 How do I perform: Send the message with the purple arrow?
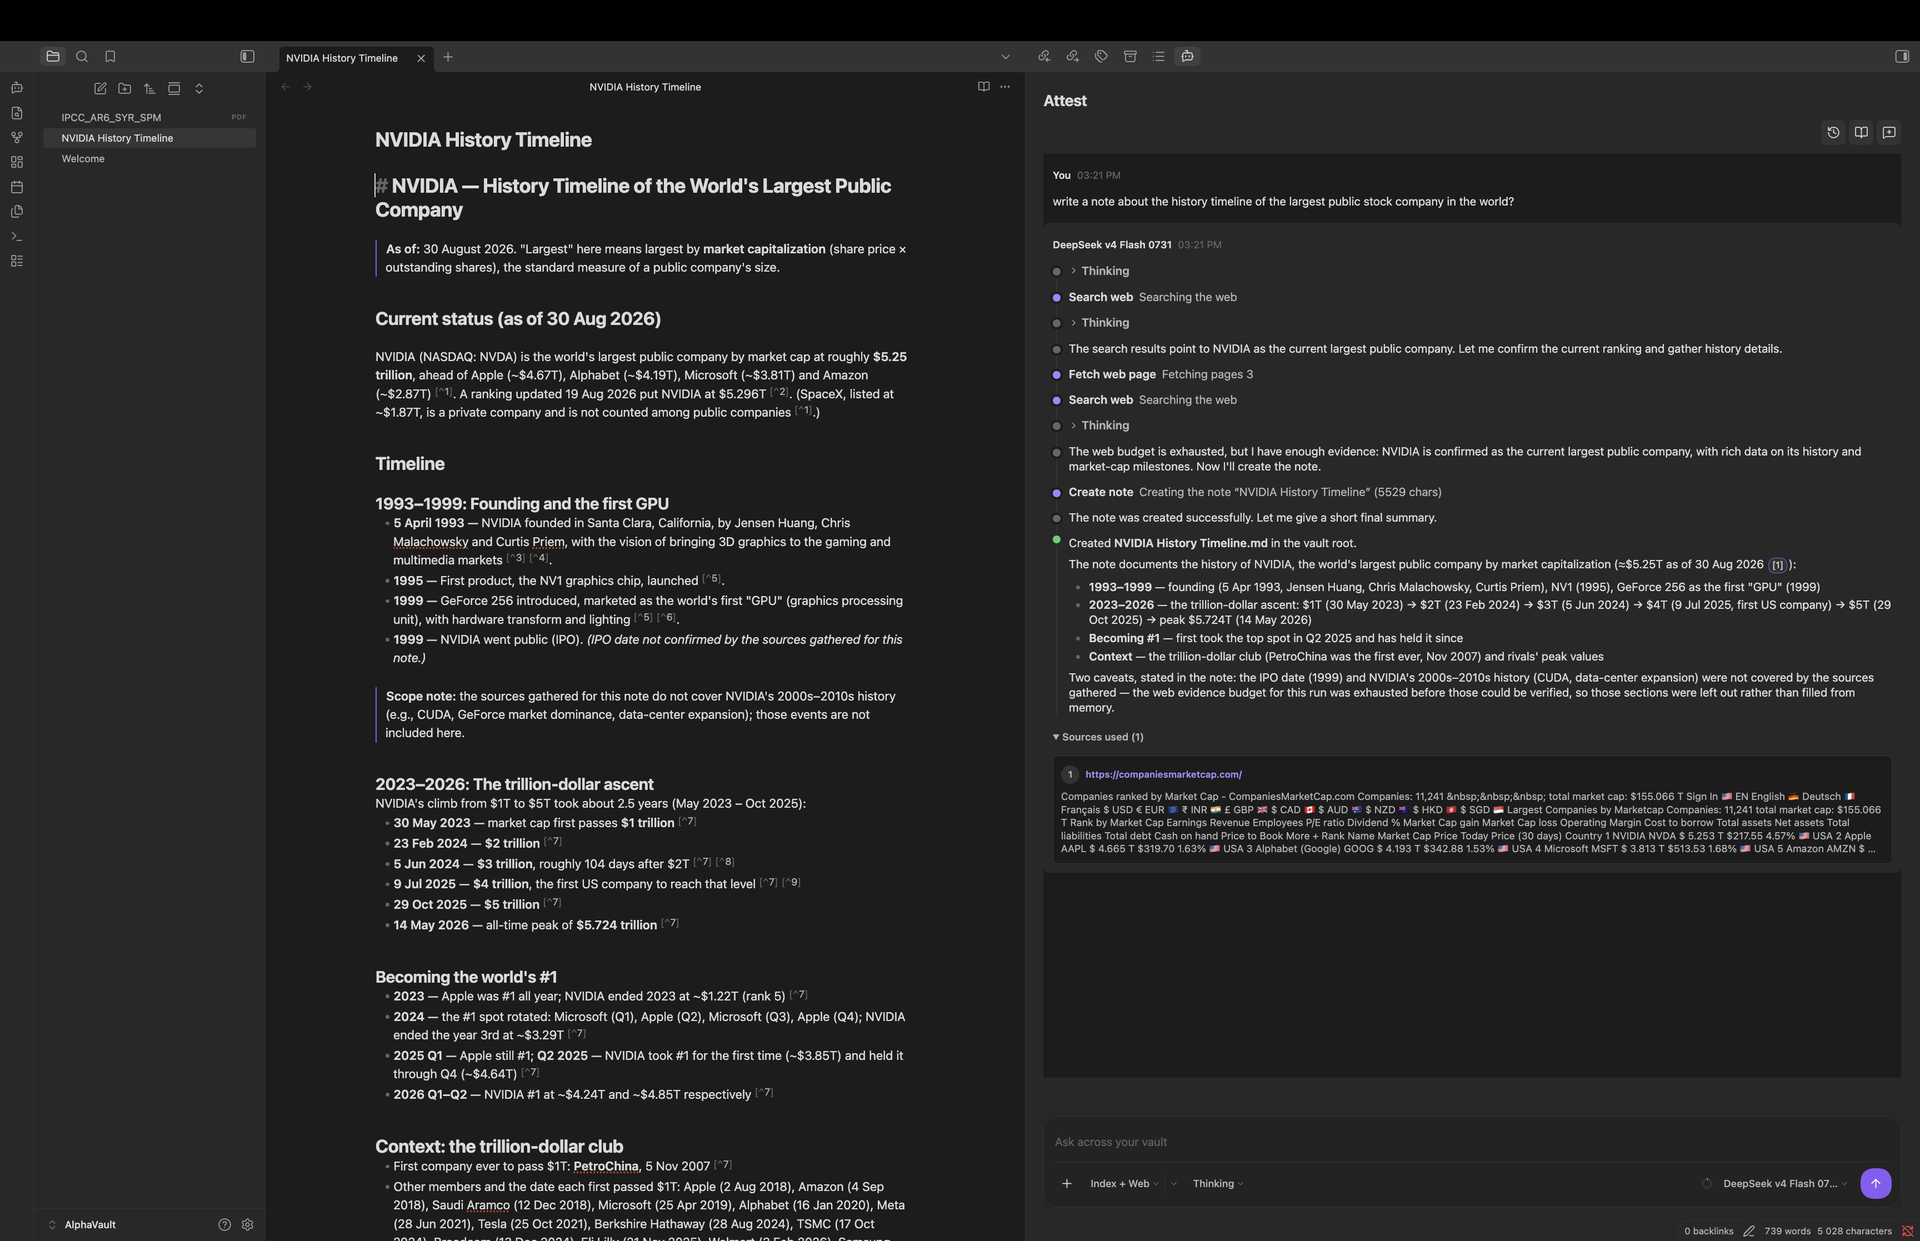(x=1875, y=1184)
